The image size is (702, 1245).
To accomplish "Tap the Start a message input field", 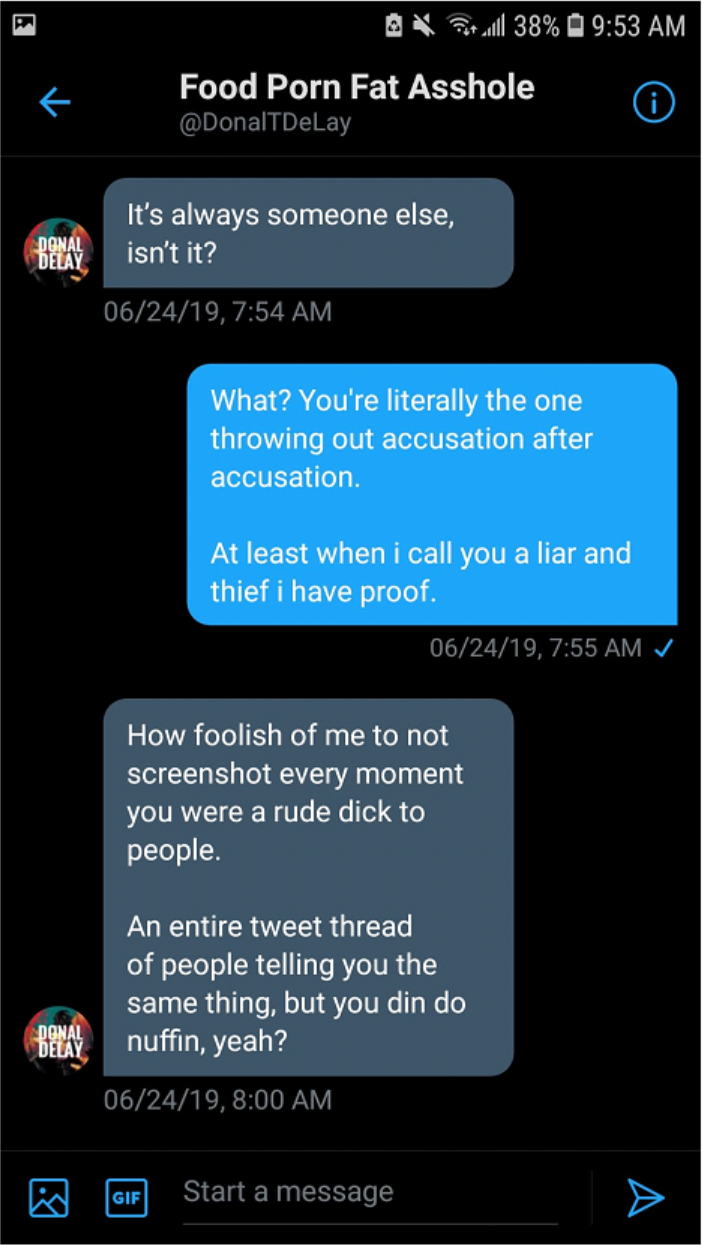I will click(380, 1194).
